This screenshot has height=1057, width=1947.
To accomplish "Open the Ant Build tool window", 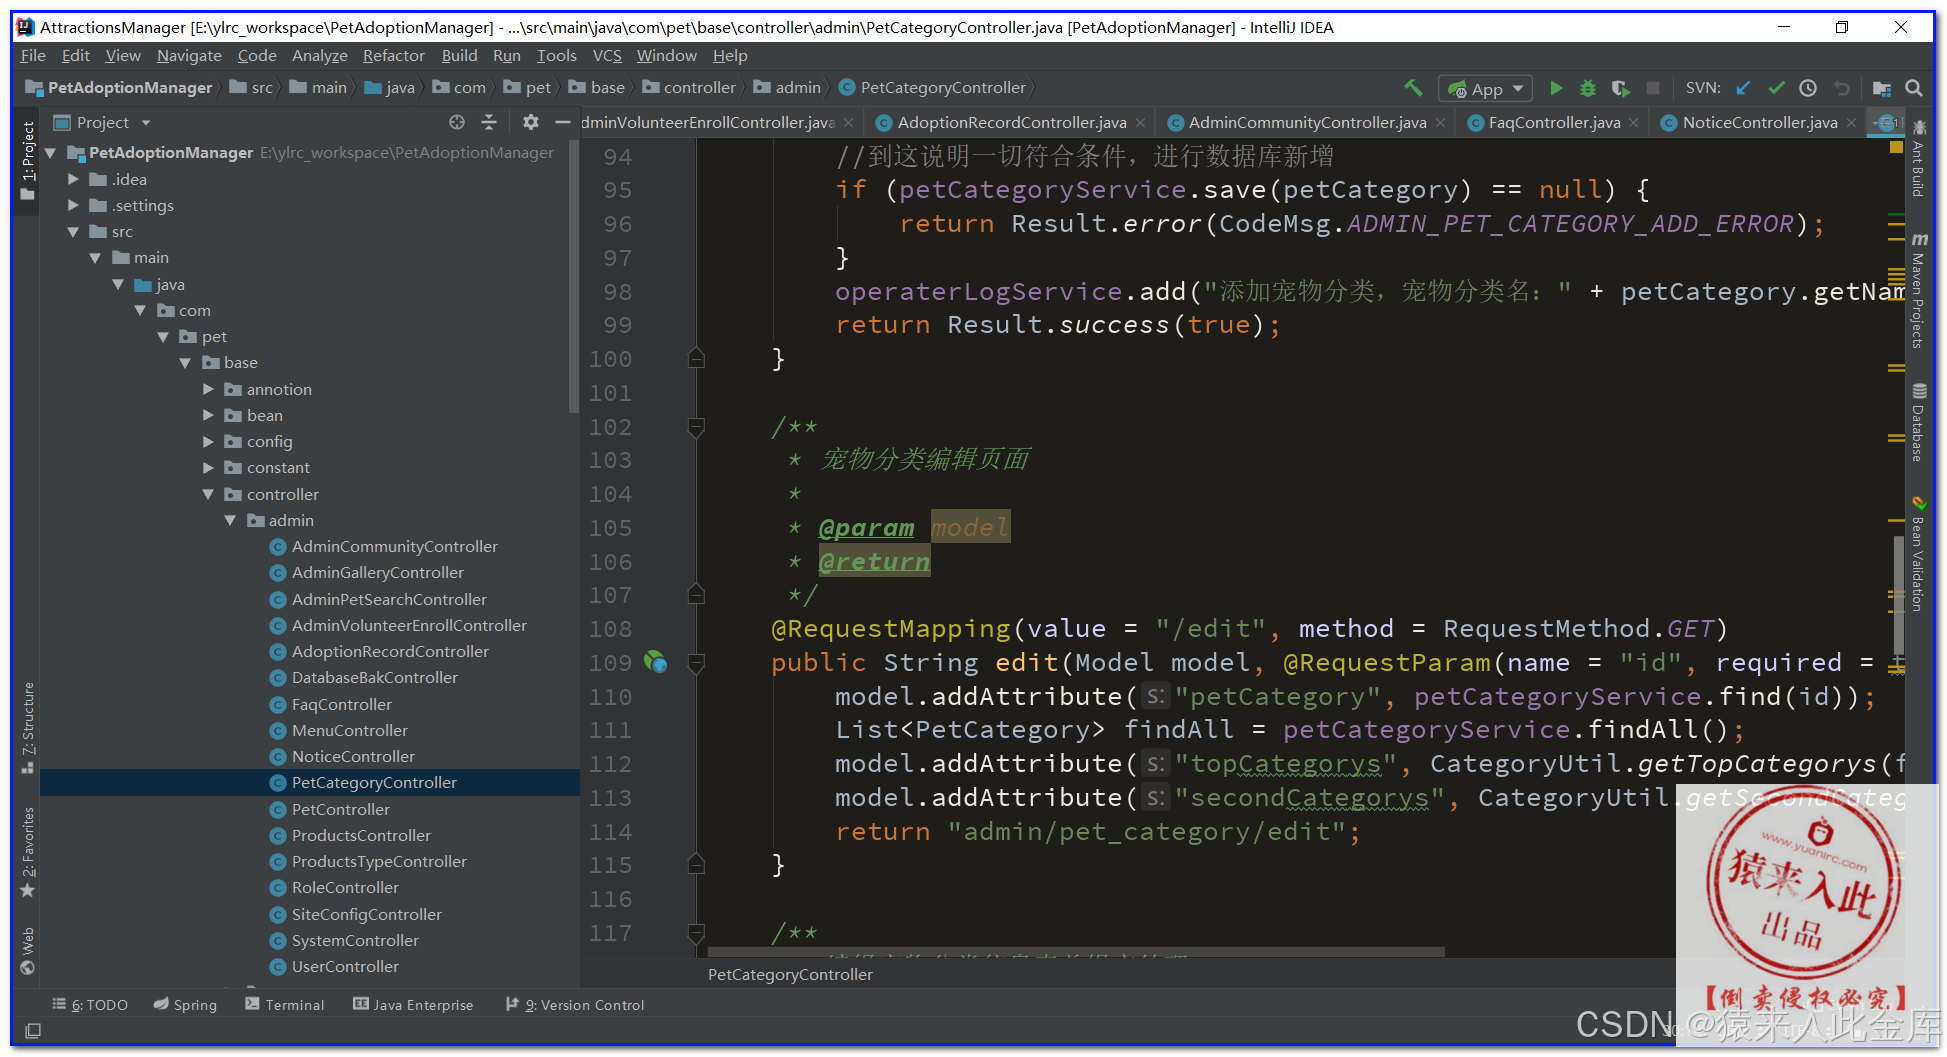I will [x=1918, y=160].
